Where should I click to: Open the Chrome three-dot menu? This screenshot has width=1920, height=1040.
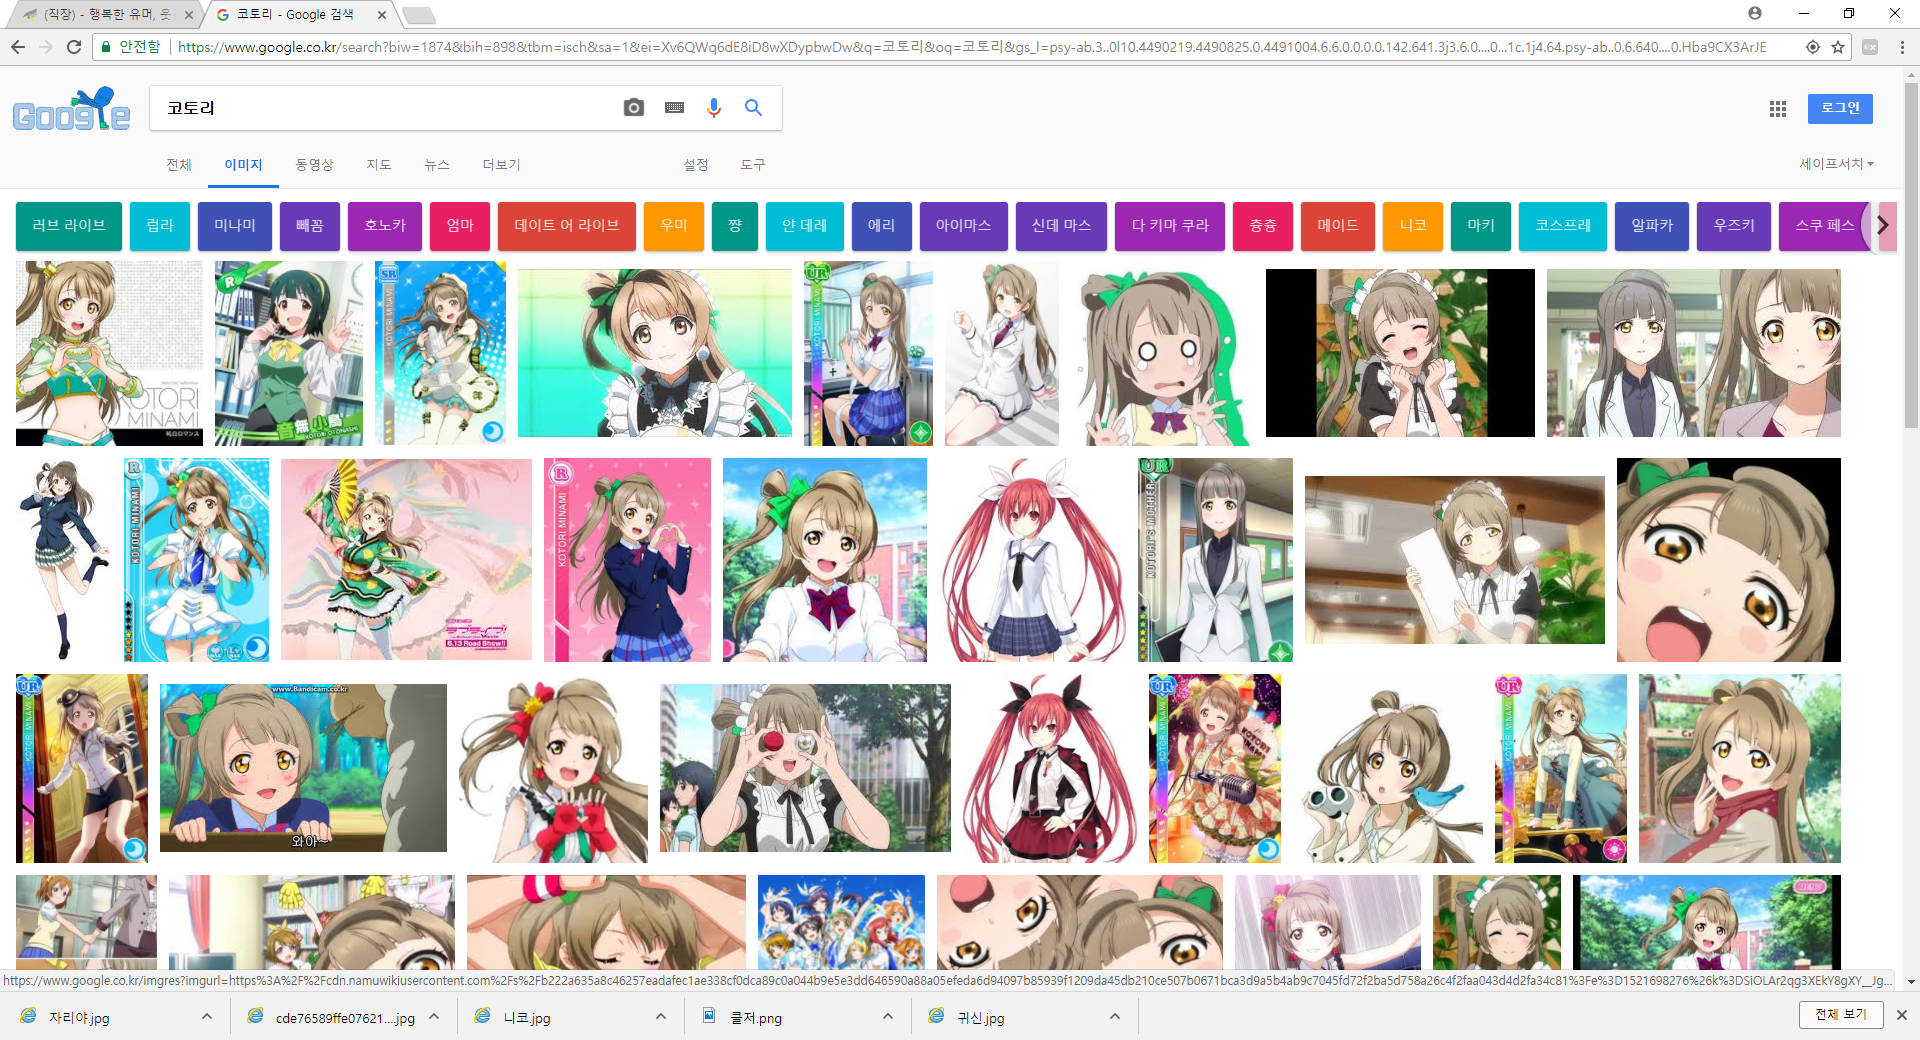pyautogui.click(x=1902, y=47)
